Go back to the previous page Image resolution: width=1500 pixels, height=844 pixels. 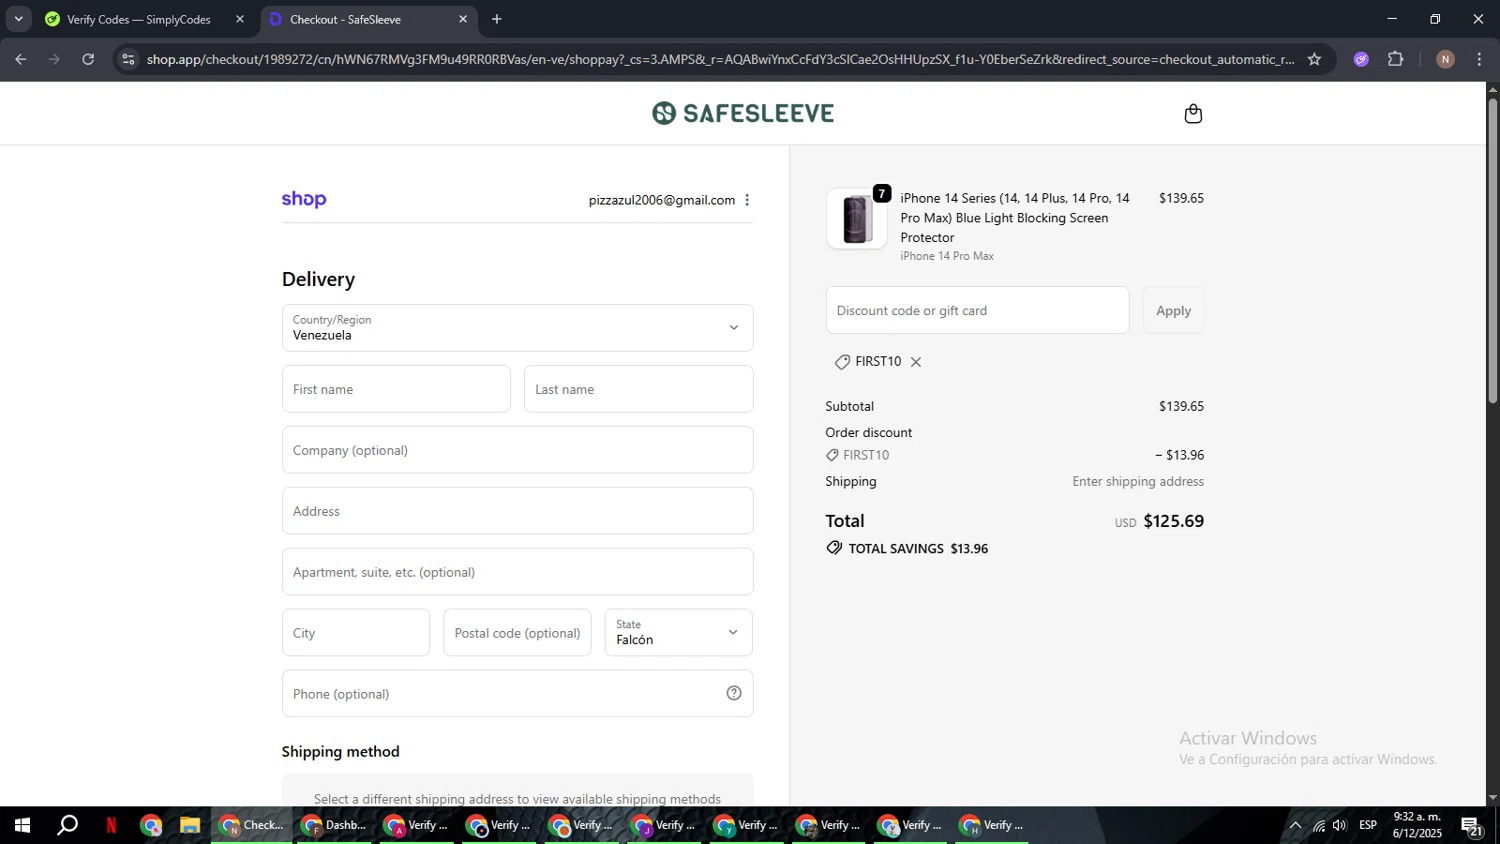21,59
